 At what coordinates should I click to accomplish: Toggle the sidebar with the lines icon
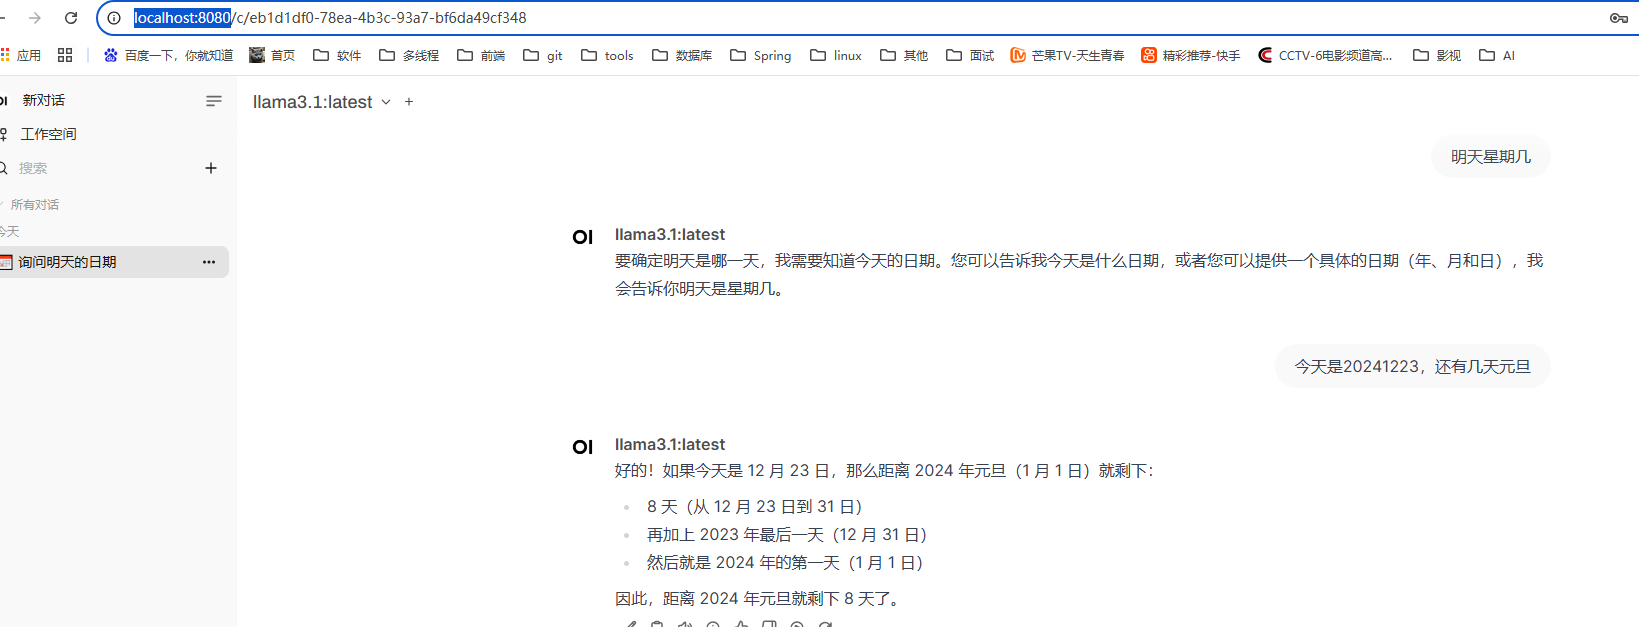214,101
